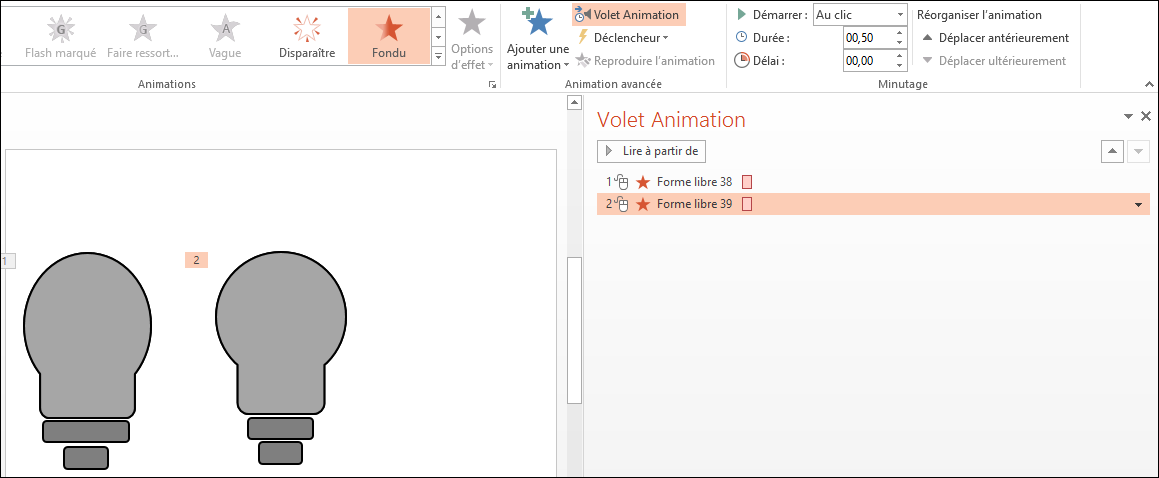
Task: Select the Fondu animation effect
Action: (388, 35)
